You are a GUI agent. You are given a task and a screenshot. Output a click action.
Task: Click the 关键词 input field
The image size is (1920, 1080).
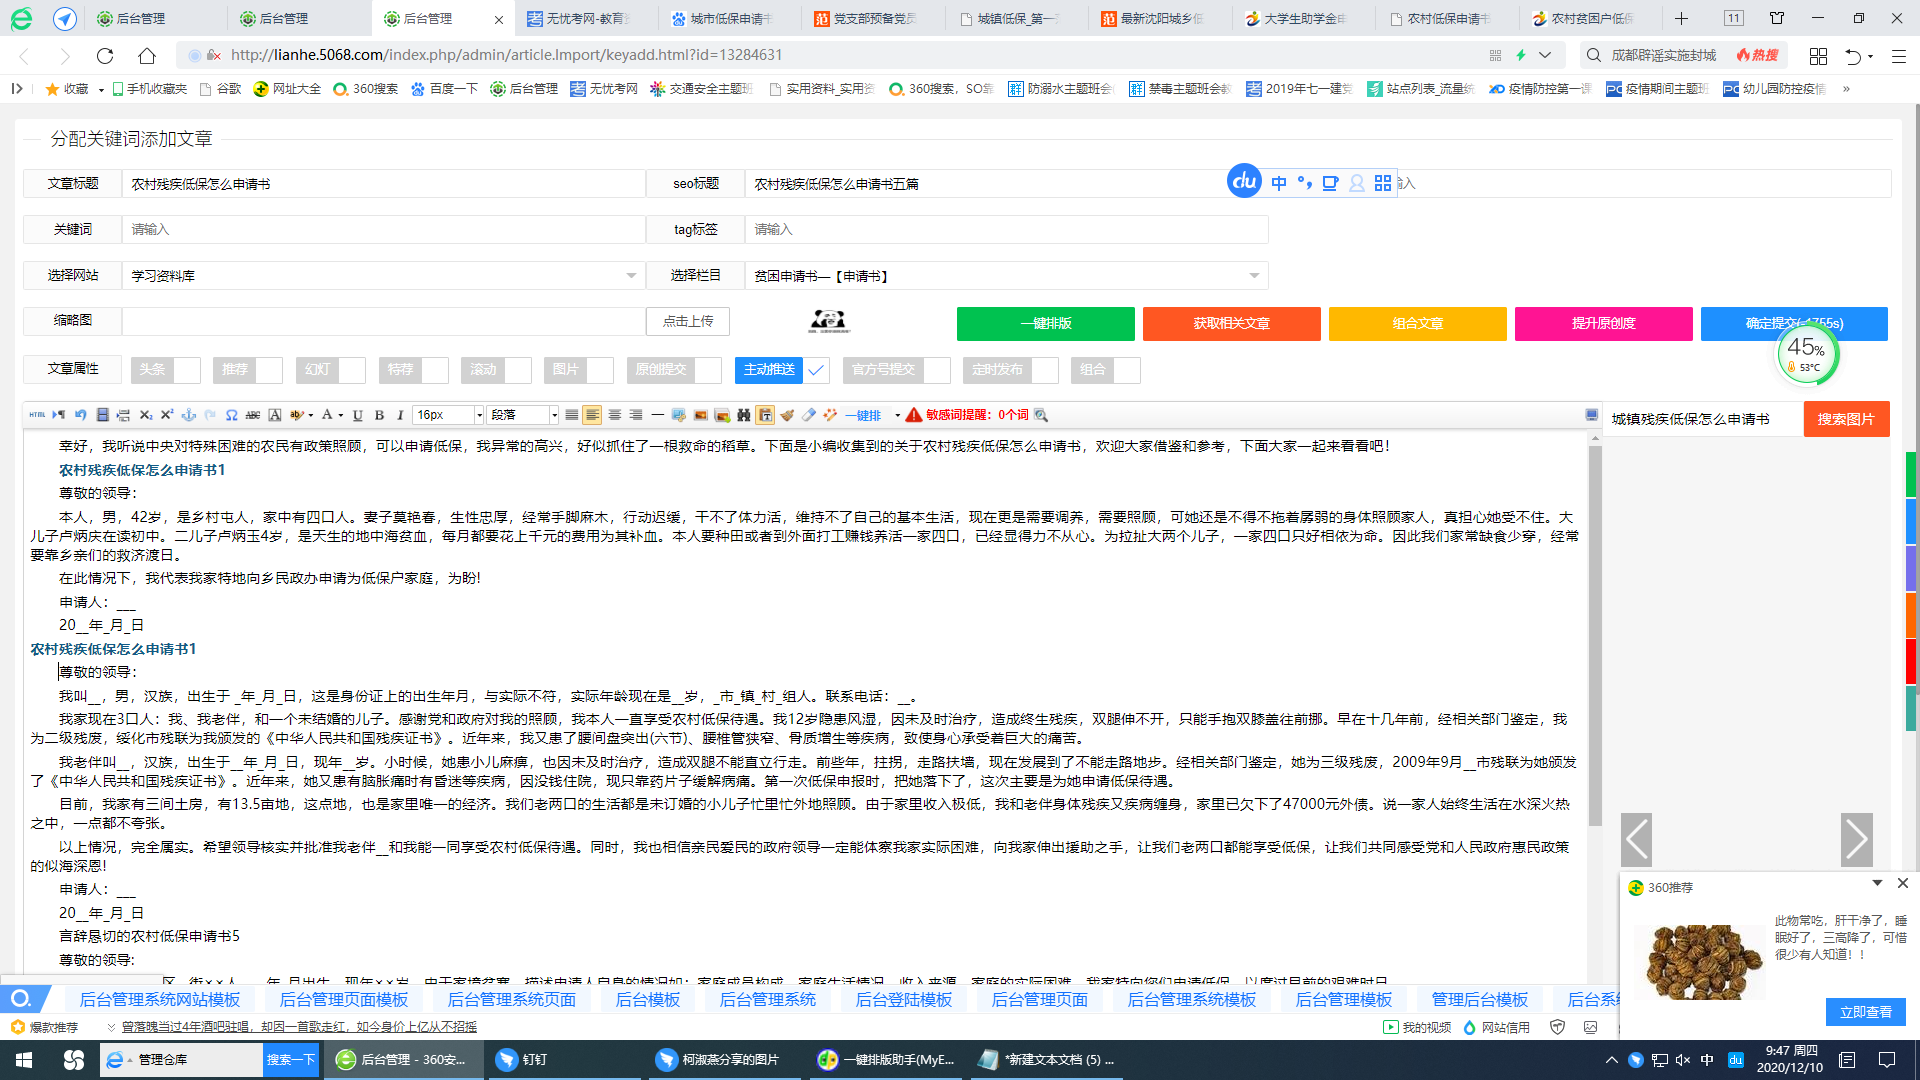(x=383, y=230)
